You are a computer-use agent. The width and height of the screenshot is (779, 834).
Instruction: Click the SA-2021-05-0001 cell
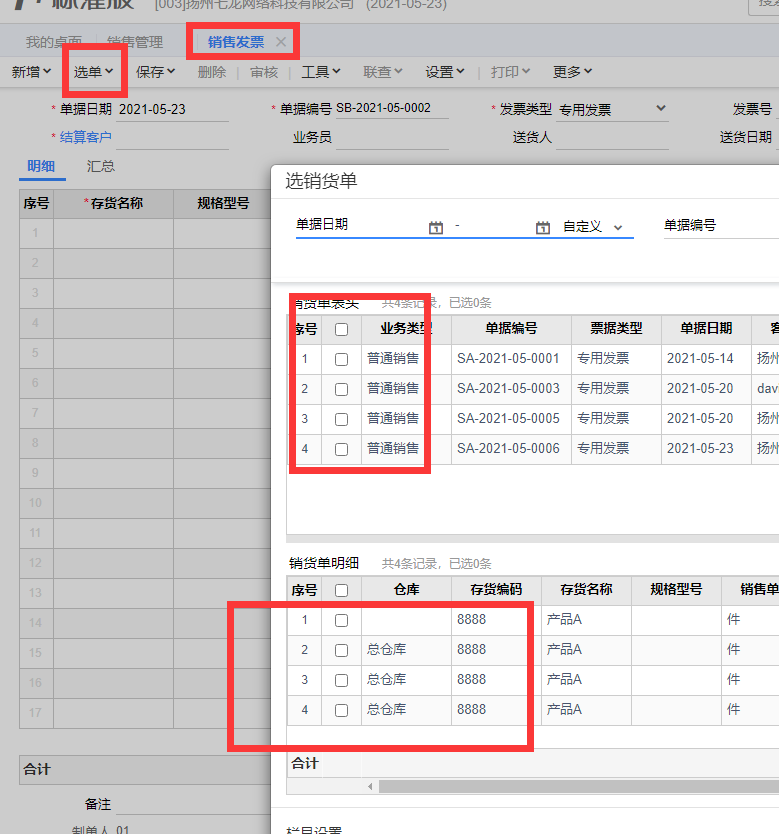tap(511, 359)
